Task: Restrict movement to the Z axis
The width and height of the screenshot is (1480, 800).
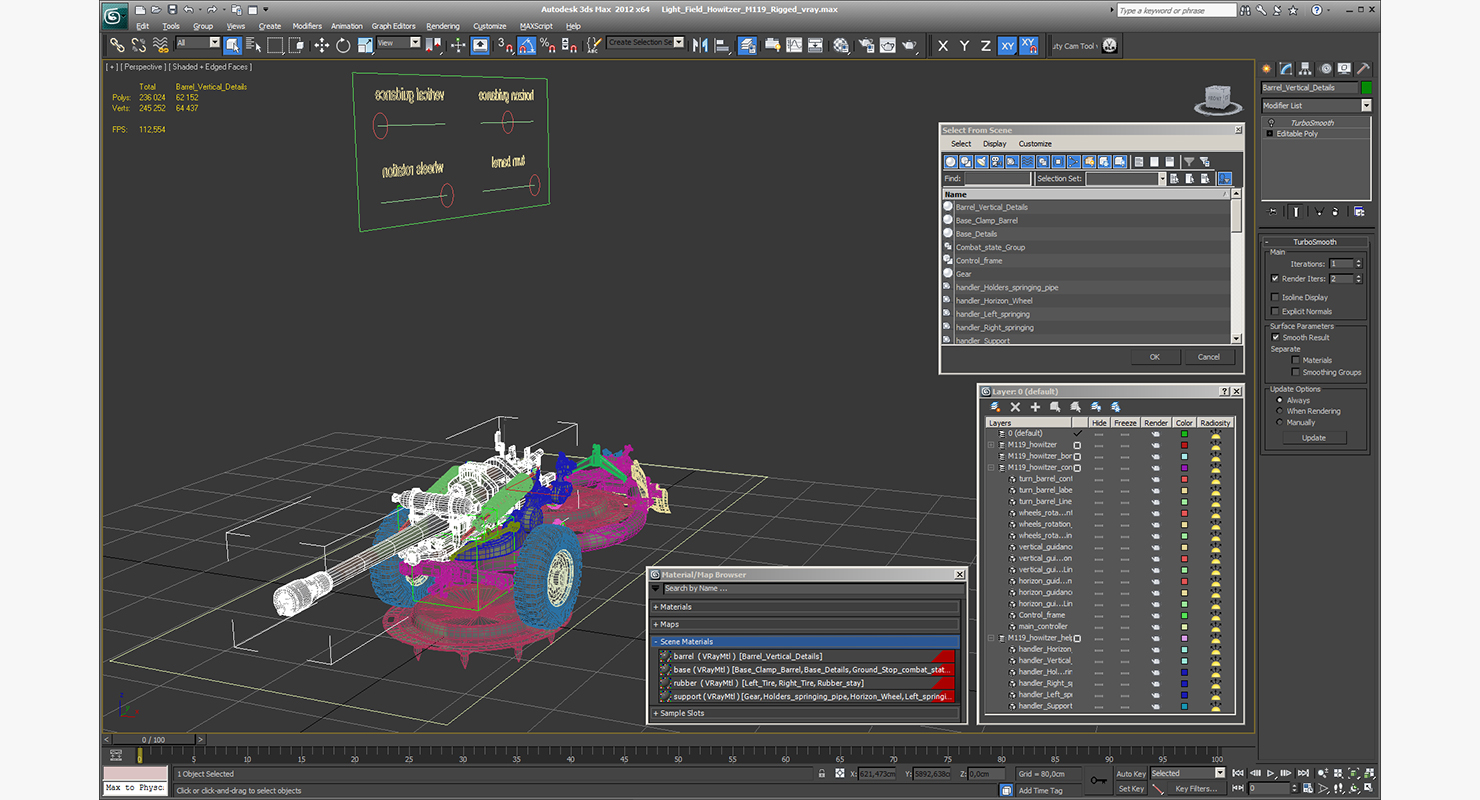Action: [986, 45]
